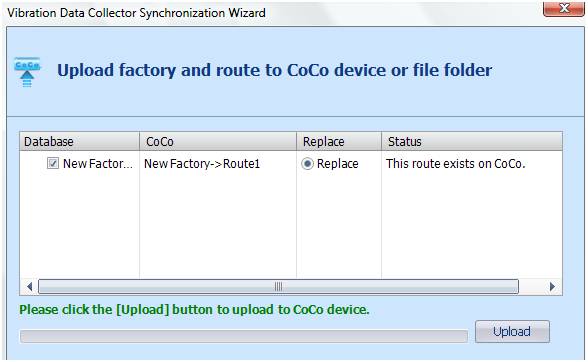Click the CoCo column header
This screenshot has width=588, height=362.
[x=218, y=141]
